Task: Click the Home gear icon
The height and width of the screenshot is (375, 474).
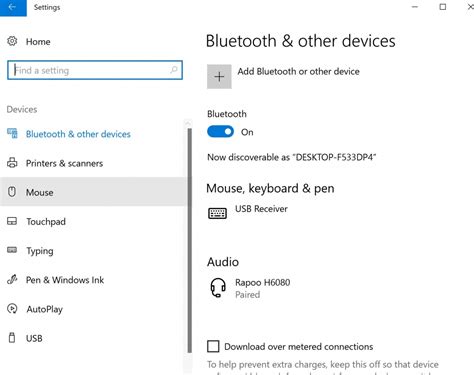Action: pos(12,41)
